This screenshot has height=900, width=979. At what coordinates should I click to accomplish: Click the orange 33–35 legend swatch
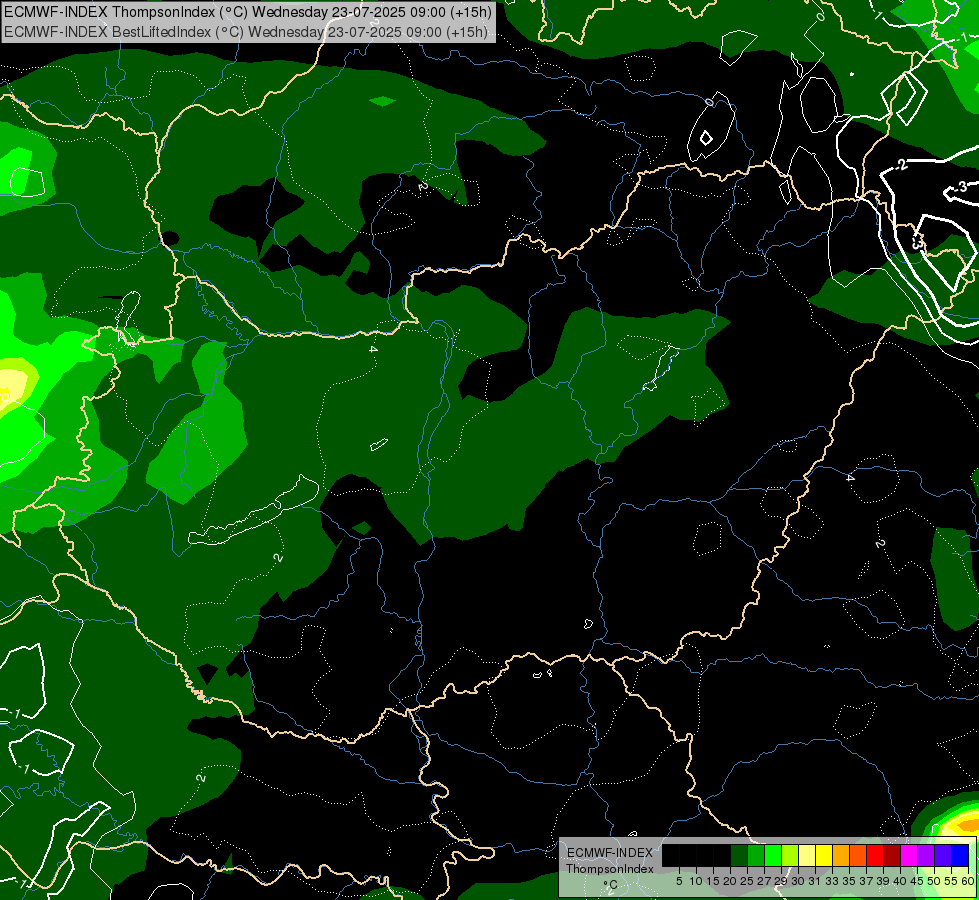pos(841,855)
